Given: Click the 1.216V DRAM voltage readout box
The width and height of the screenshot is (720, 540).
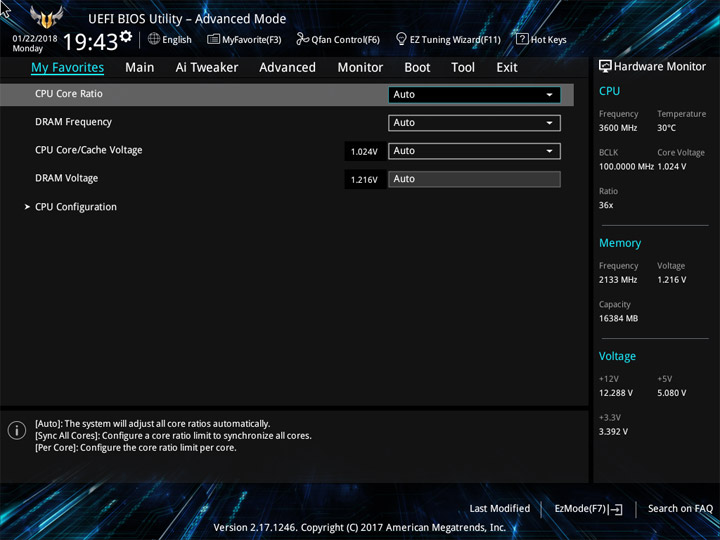Looking at the screenshot, I should click(365, 180).
